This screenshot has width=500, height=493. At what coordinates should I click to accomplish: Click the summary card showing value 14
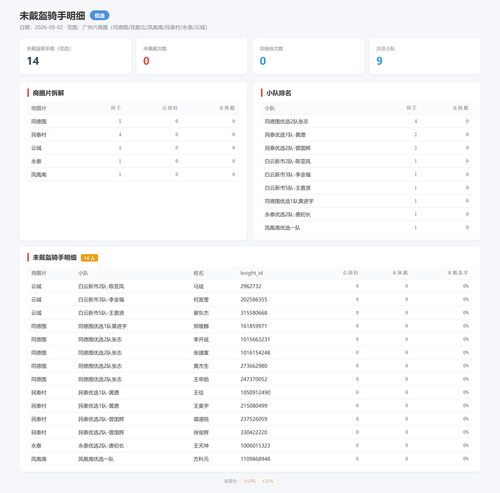75,56
